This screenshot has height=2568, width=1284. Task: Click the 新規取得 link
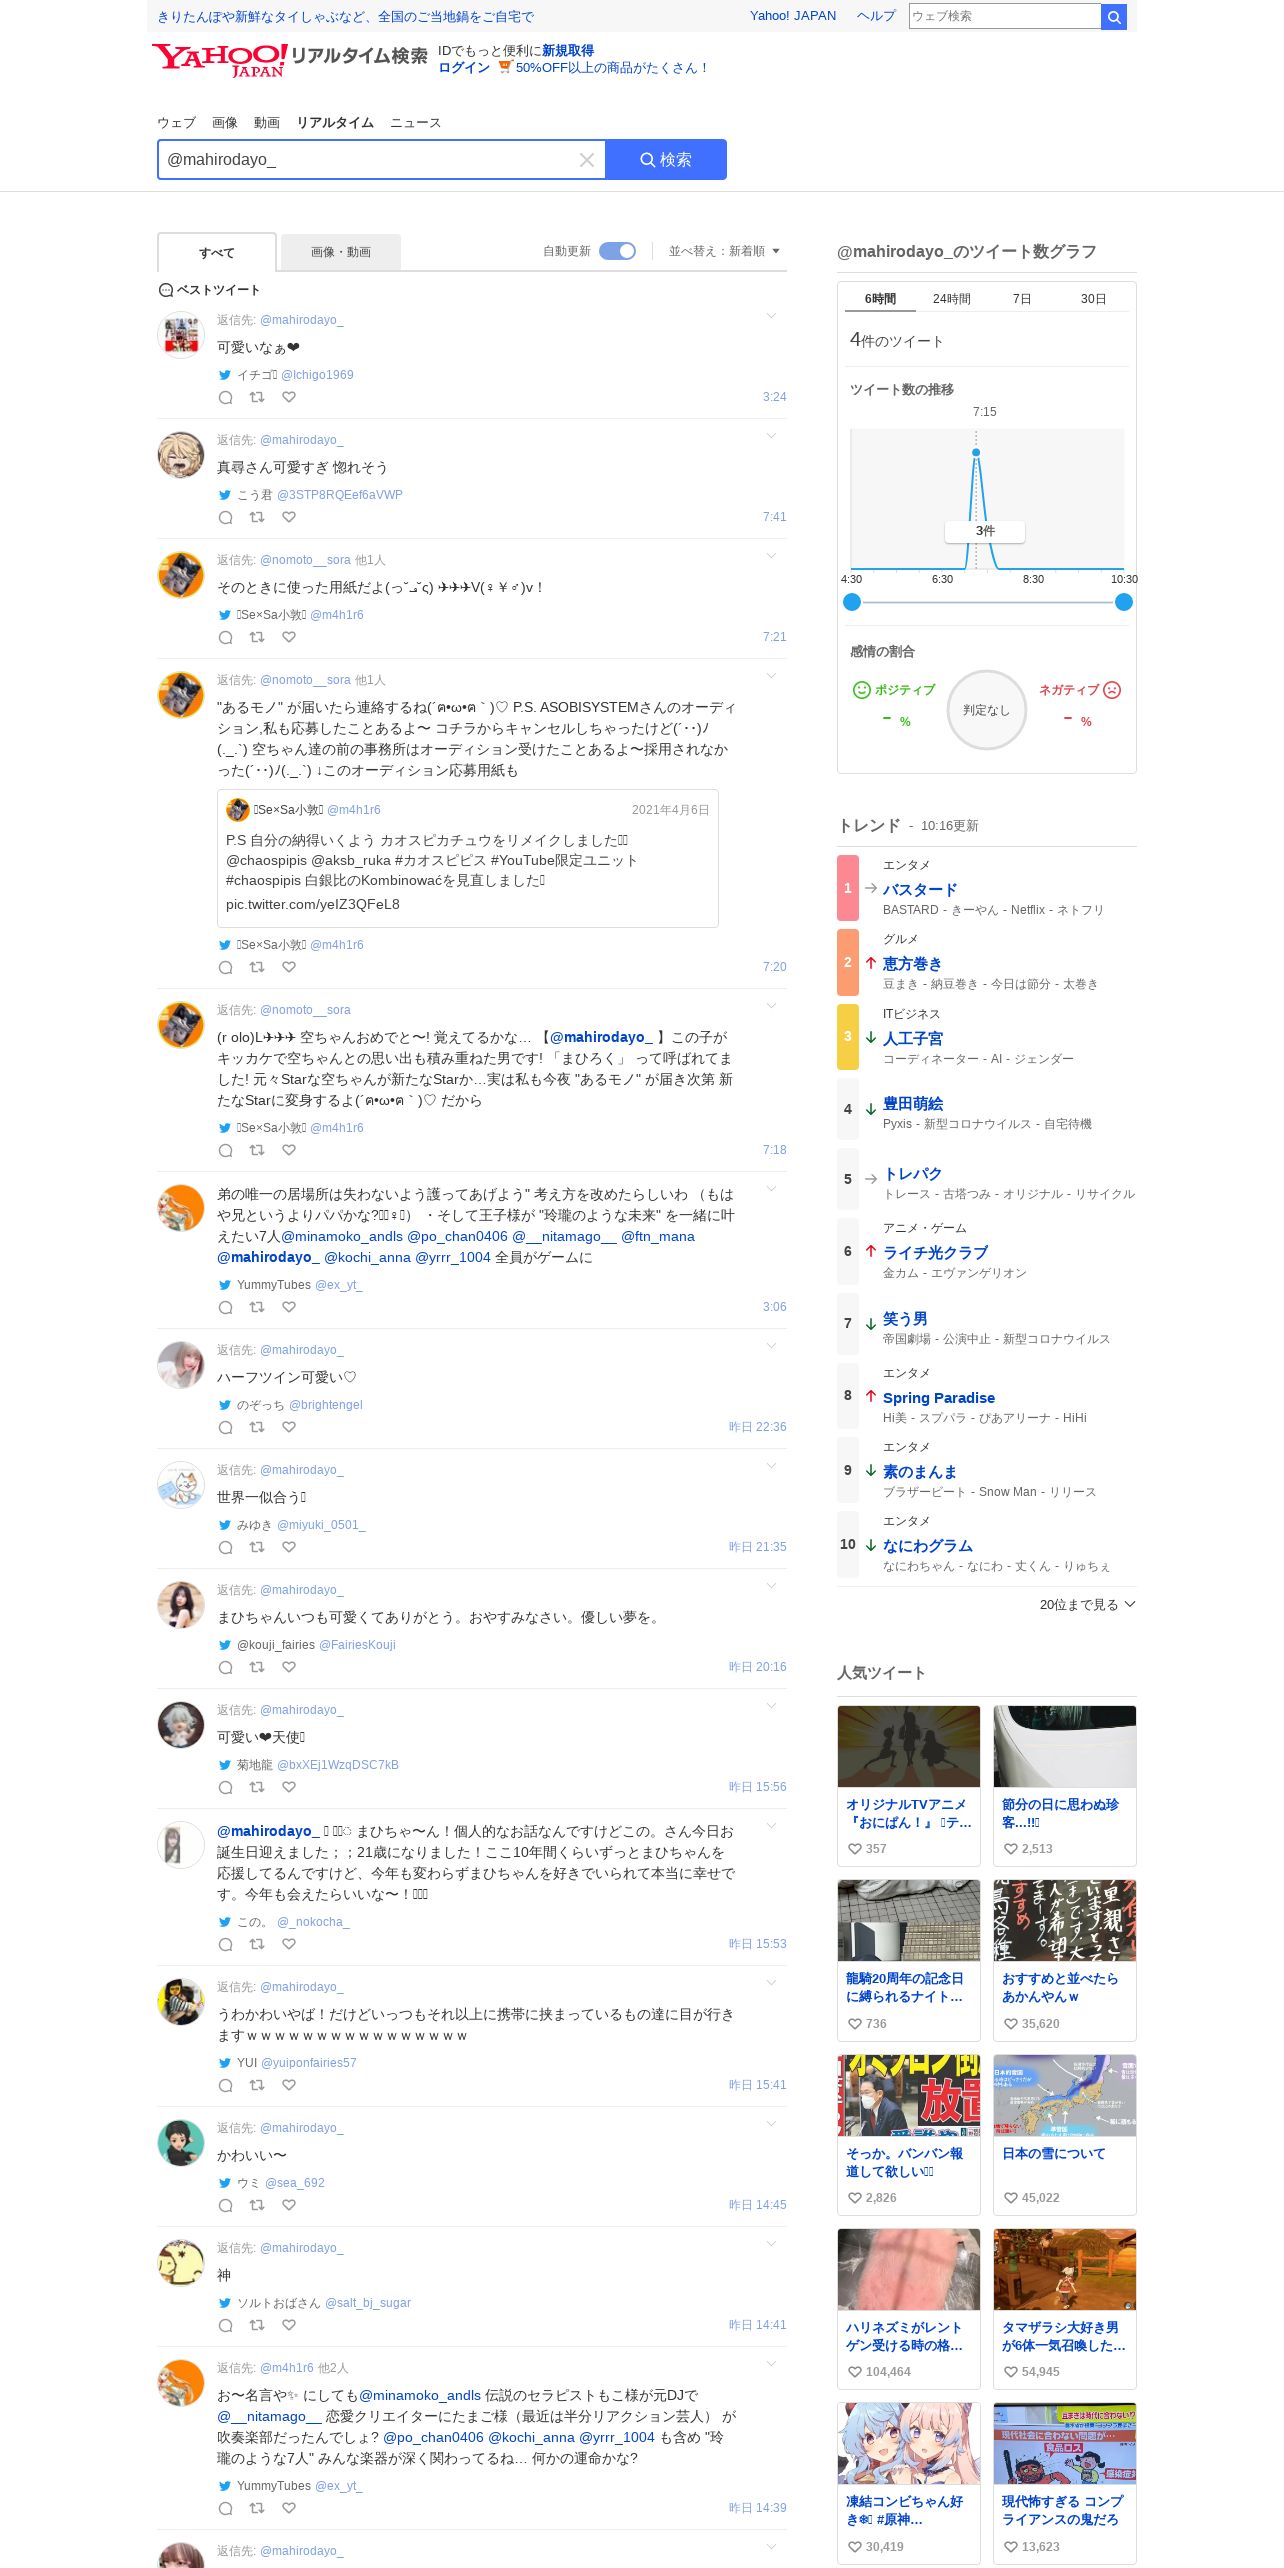568,51
